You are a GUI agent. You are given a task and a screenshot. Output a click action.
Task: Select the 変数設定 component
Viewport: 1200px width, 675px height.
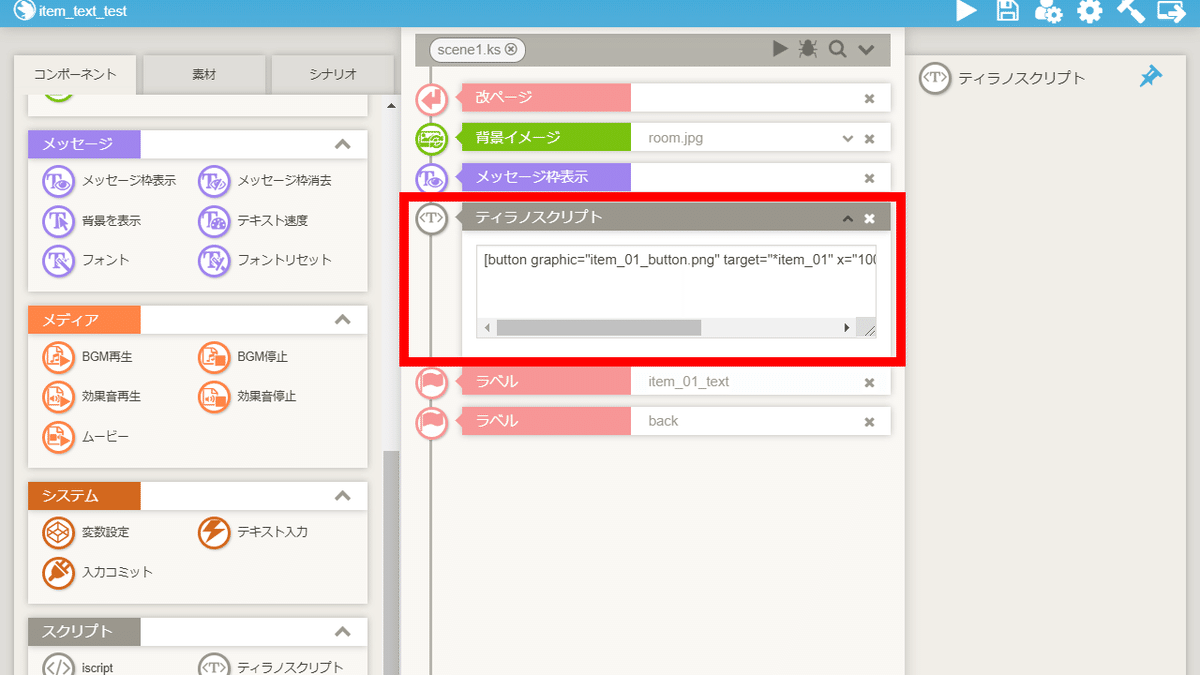click(86, 533)
